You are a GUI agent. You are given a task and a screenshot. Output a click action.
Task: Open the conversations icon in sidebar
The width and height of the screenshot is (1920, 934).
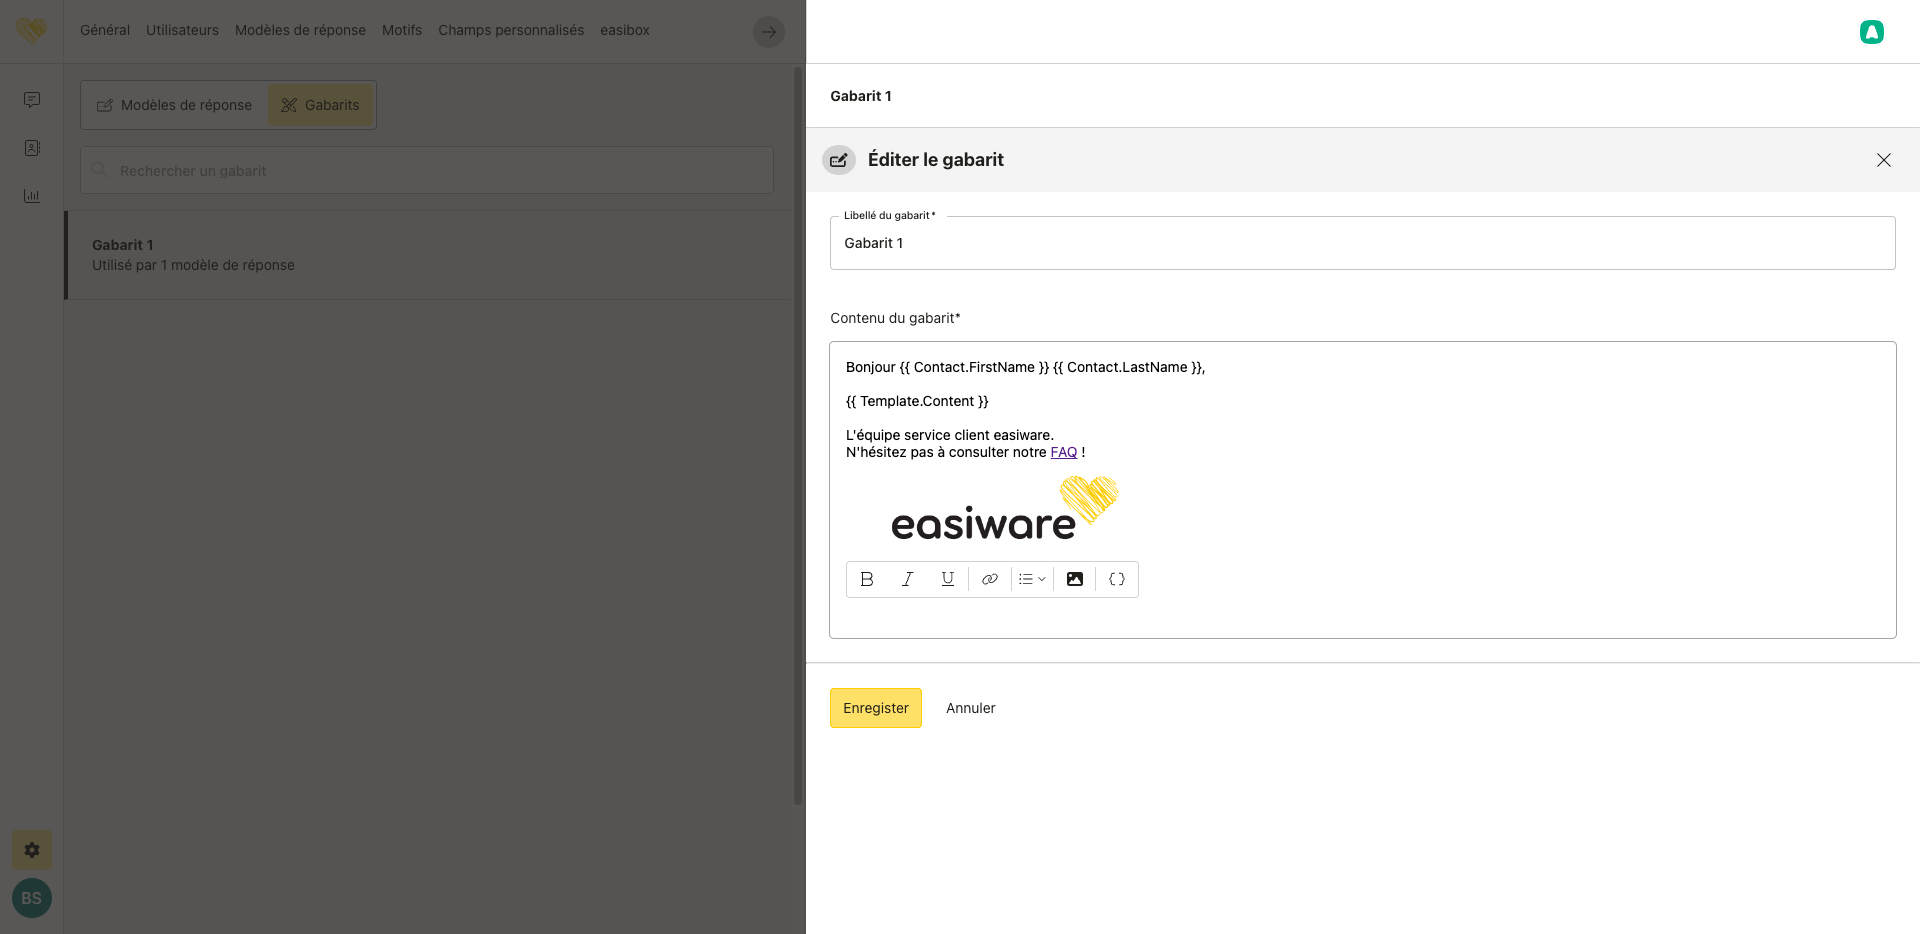coord(32,100)
